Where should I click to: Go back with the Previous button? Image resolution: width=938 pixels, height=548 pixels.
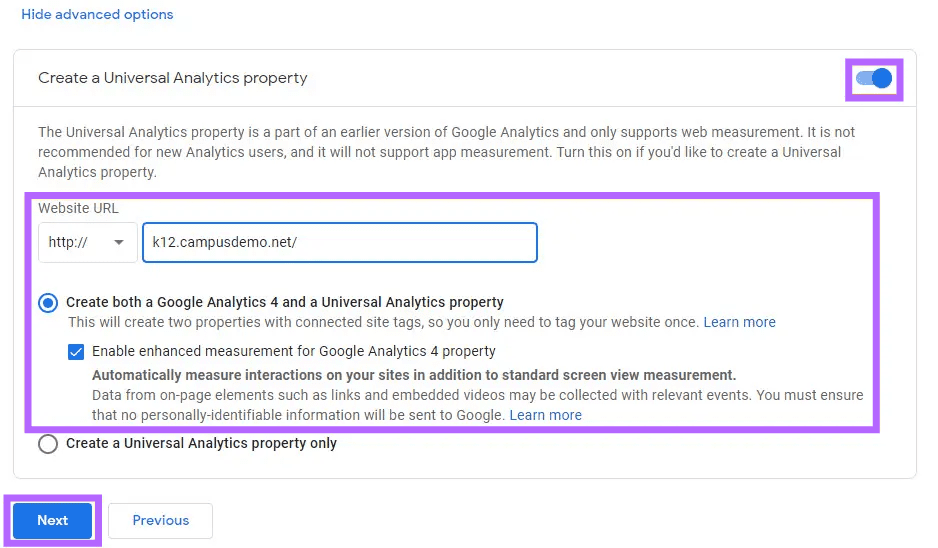pyautogui.click(x=160, y=520)
